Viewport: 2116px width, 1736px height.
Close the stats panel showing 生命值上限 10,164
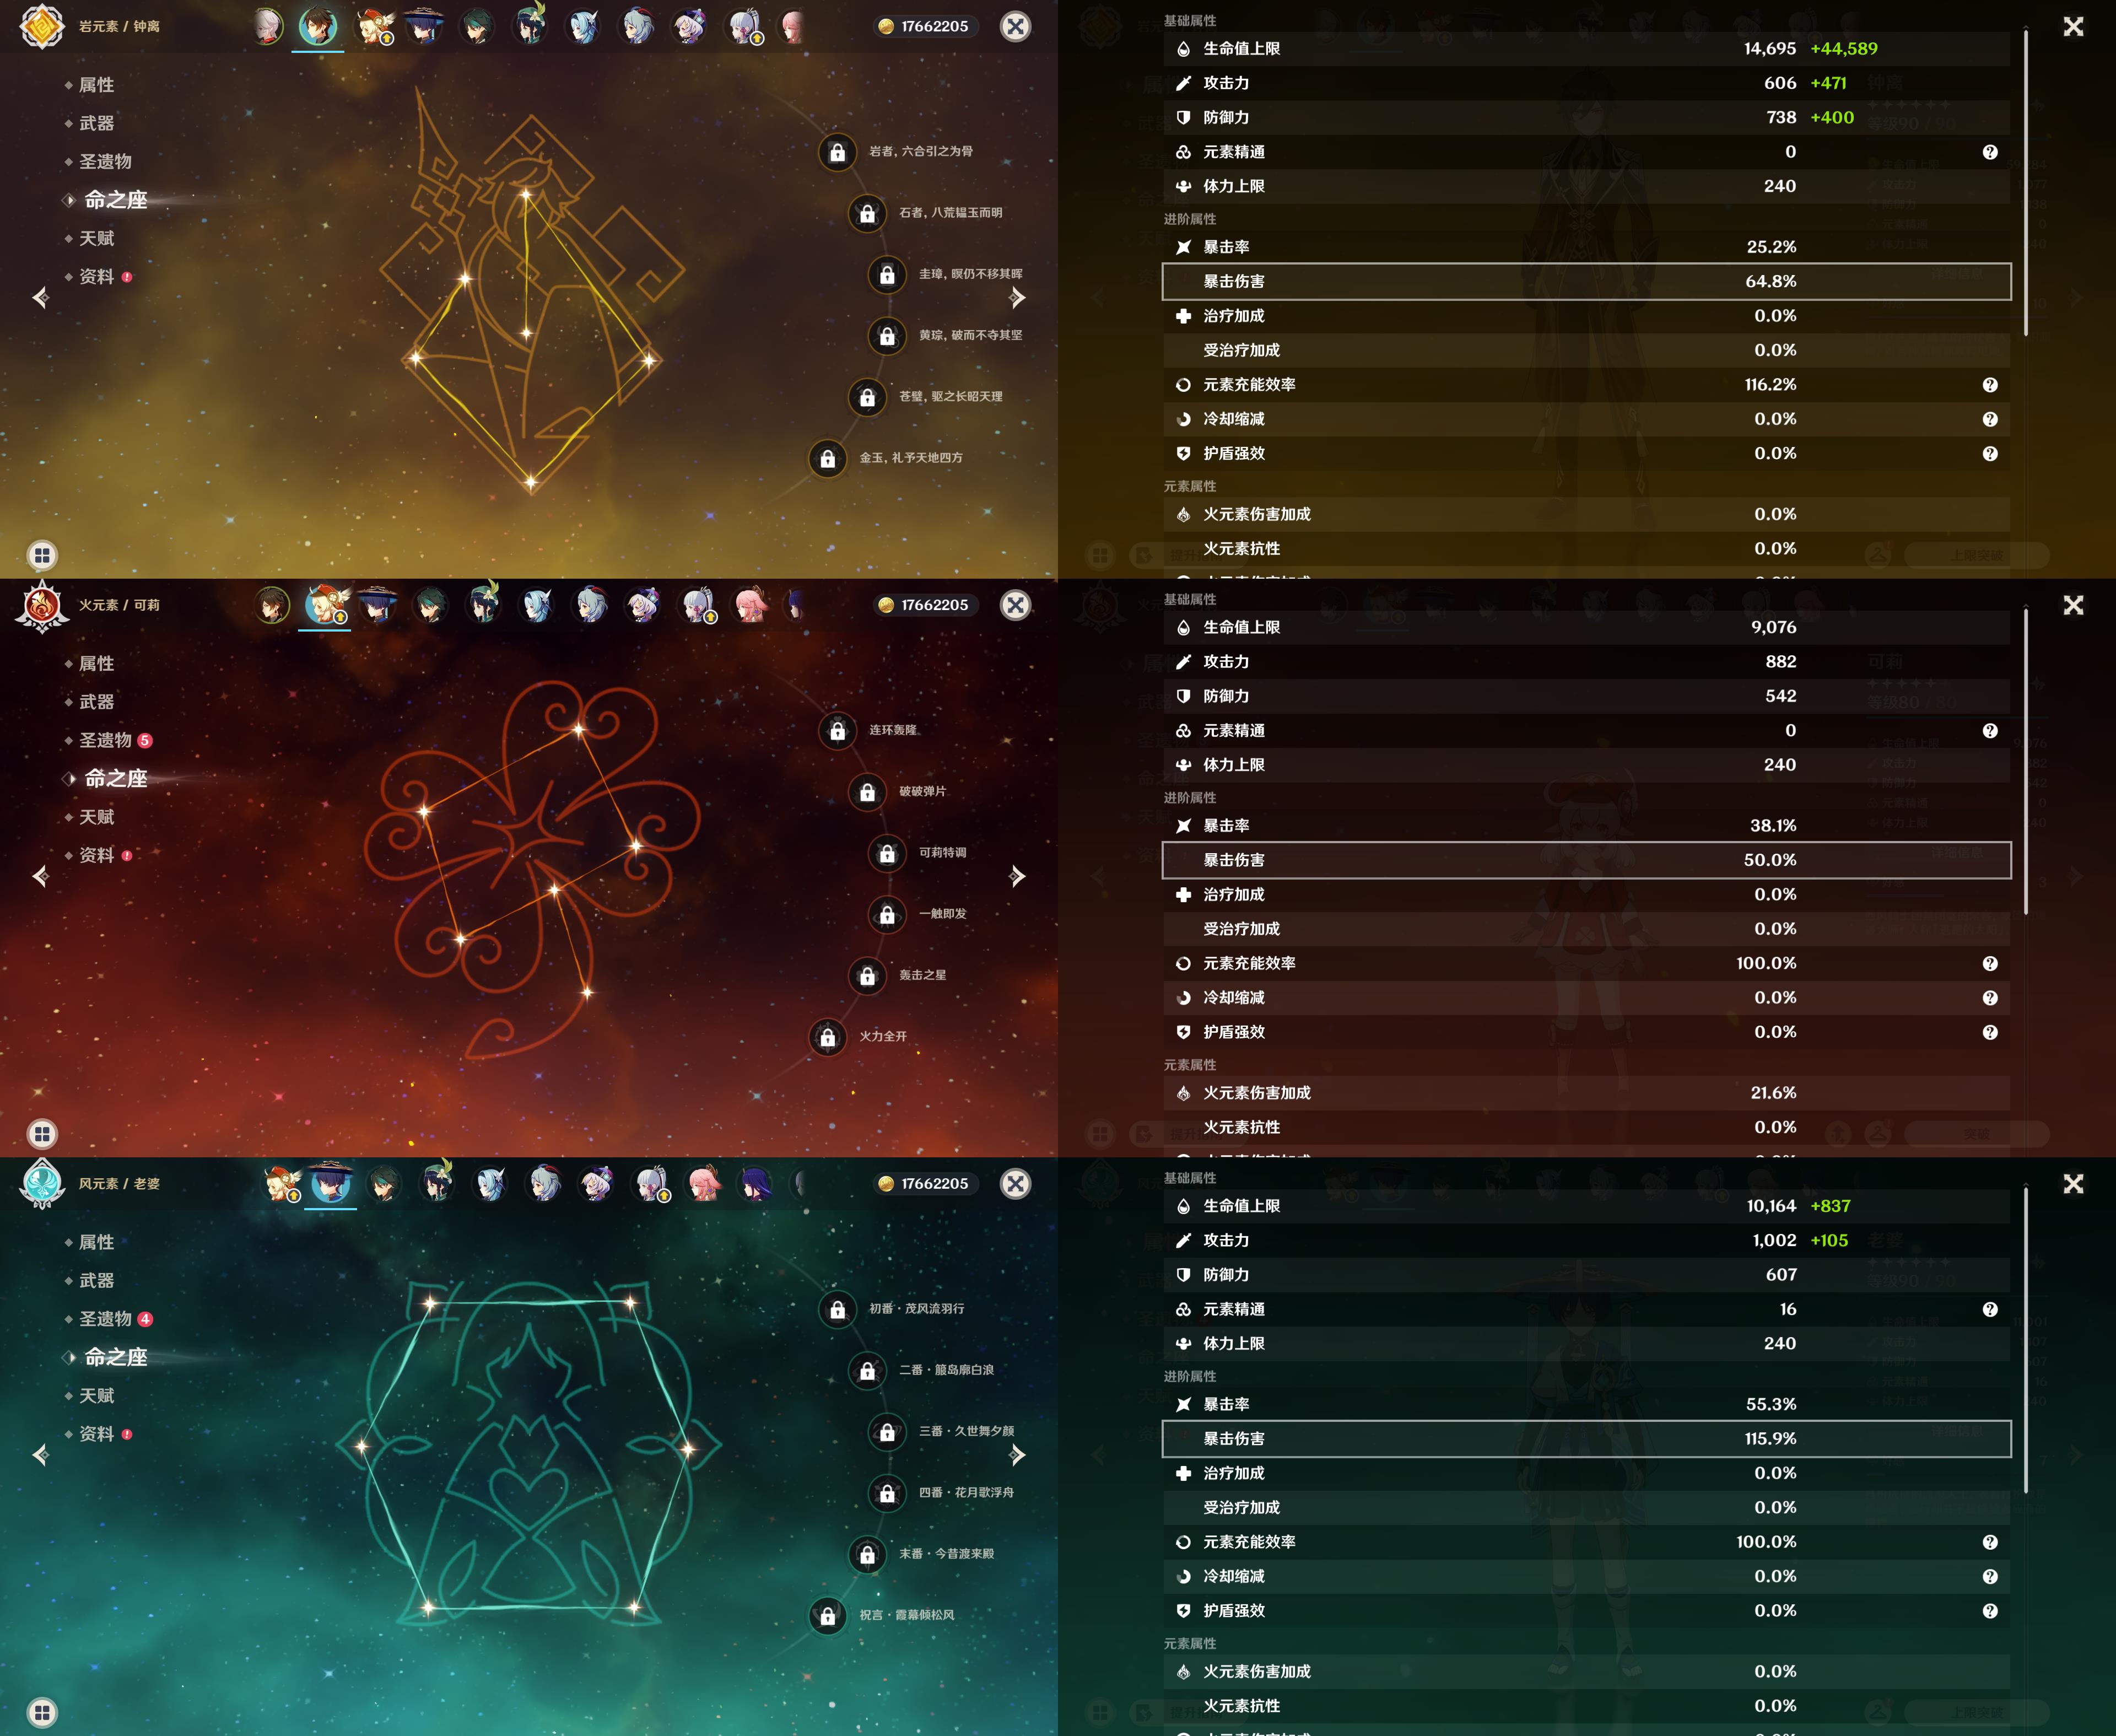[x=2073, y=1184]
